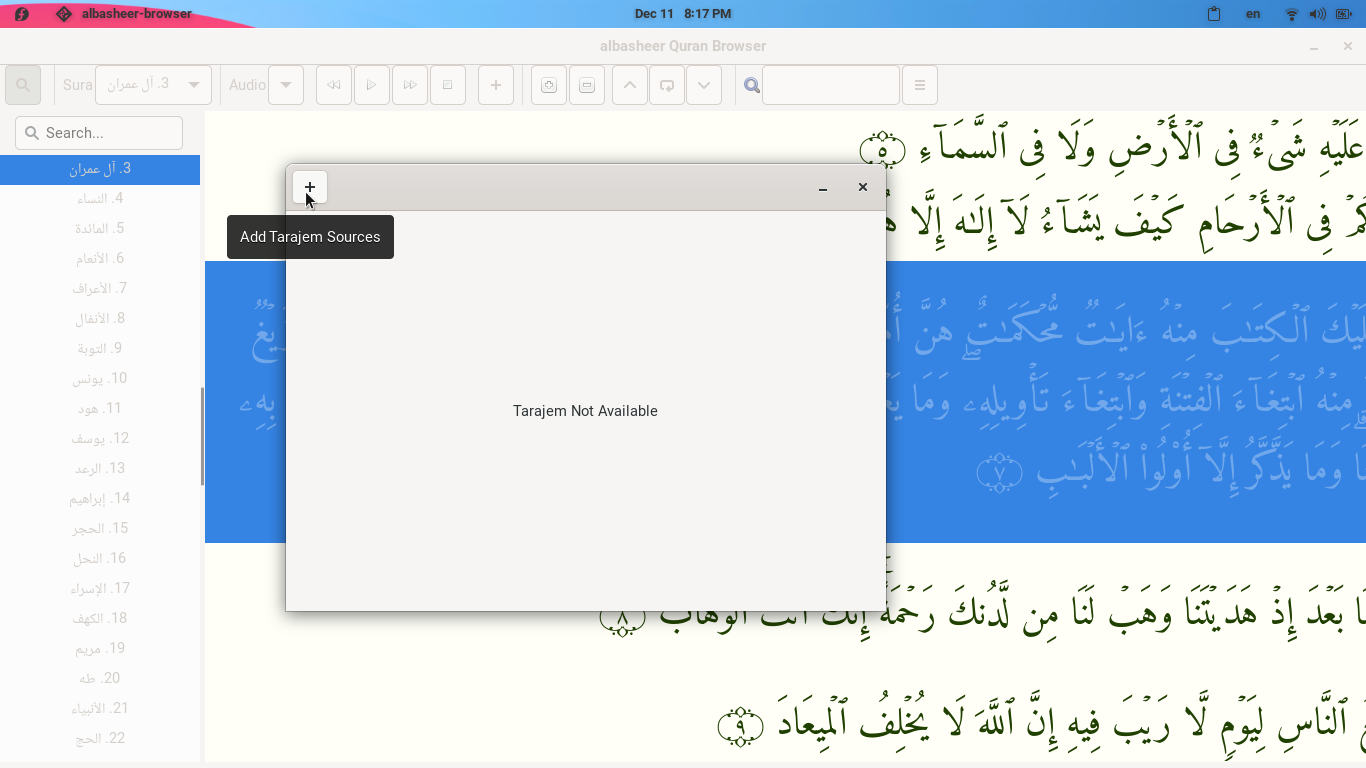Click the Wi-Fi network icon in tray

[1292, 14]
